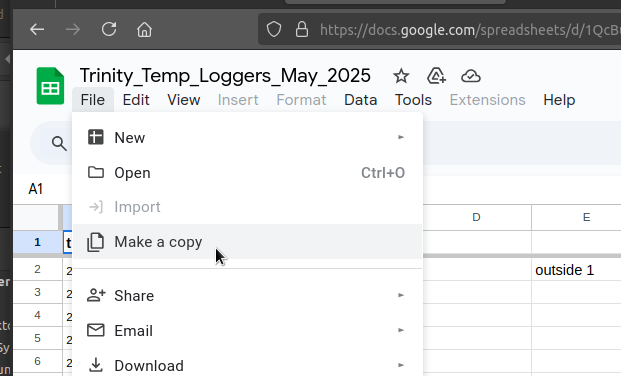Open the site lock security info

302,29
